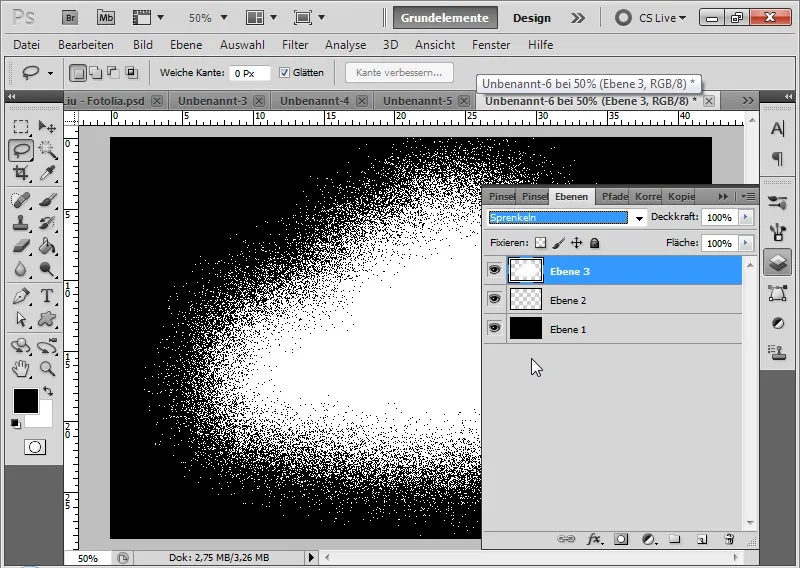Viewport: 800px width, 568px height.
Task: Toggle the Glätten checkbox
Action: [x=284, y=72]
